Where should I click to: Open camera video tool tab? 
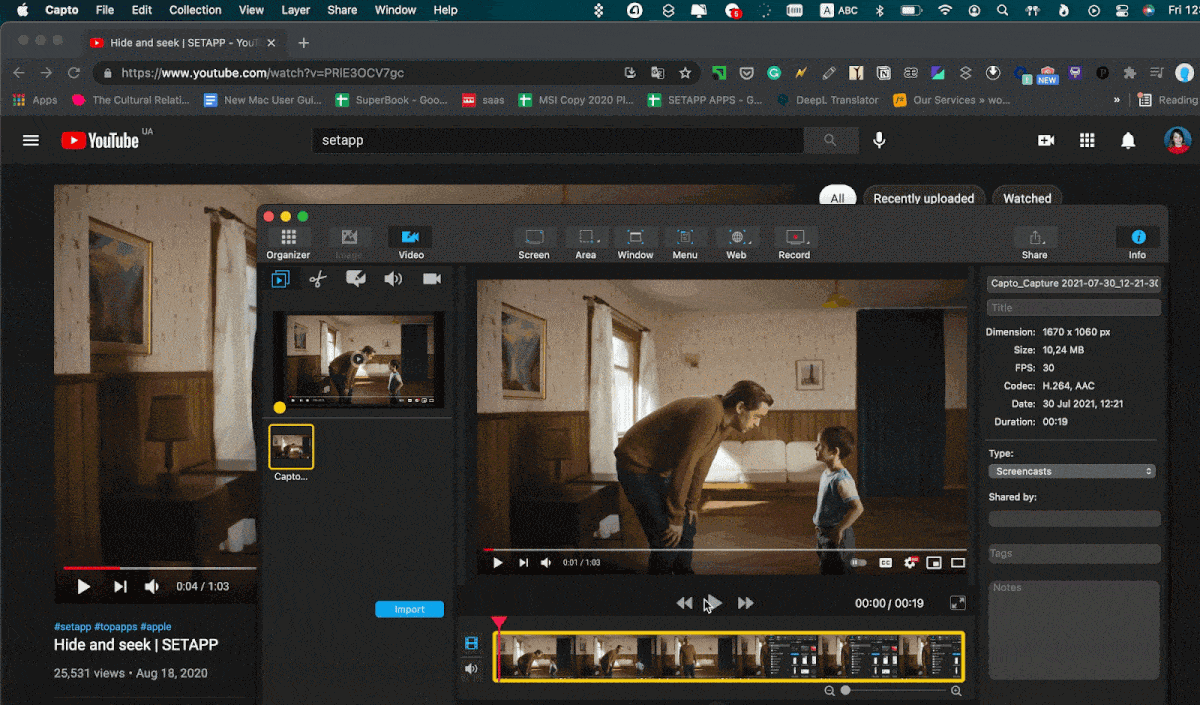(432, 279)
